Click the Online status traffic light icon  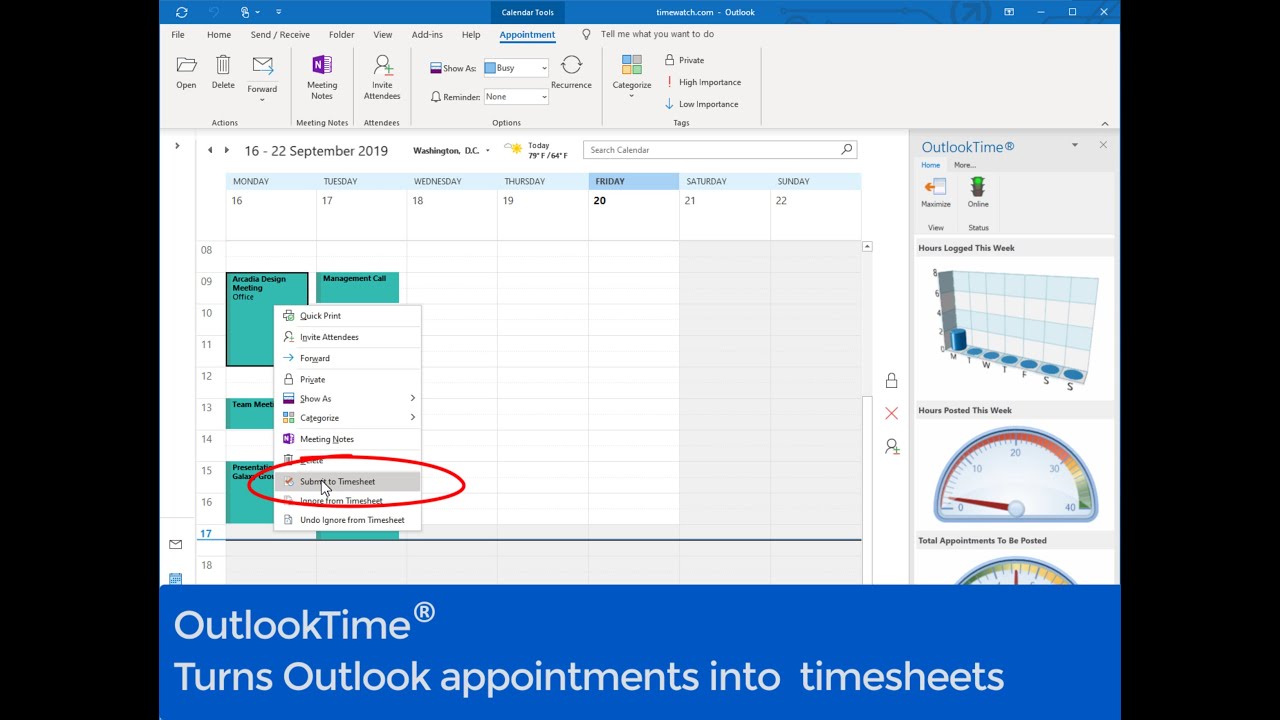click(978, 187)
